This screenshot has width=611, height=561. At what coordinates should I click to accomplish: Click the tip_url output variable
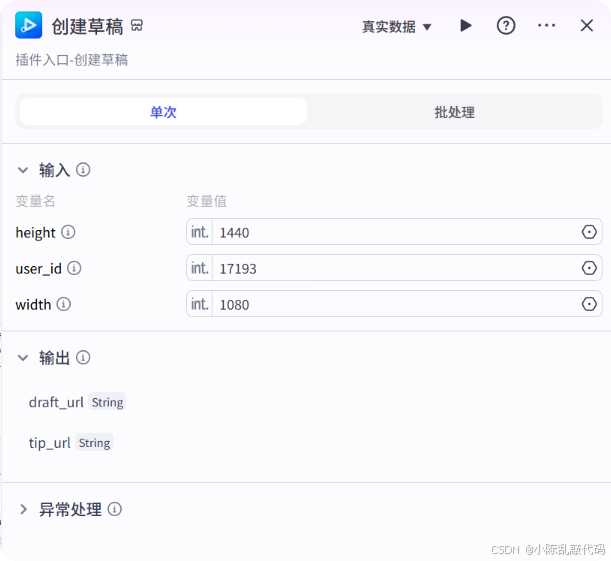click(x=49, y=443)
